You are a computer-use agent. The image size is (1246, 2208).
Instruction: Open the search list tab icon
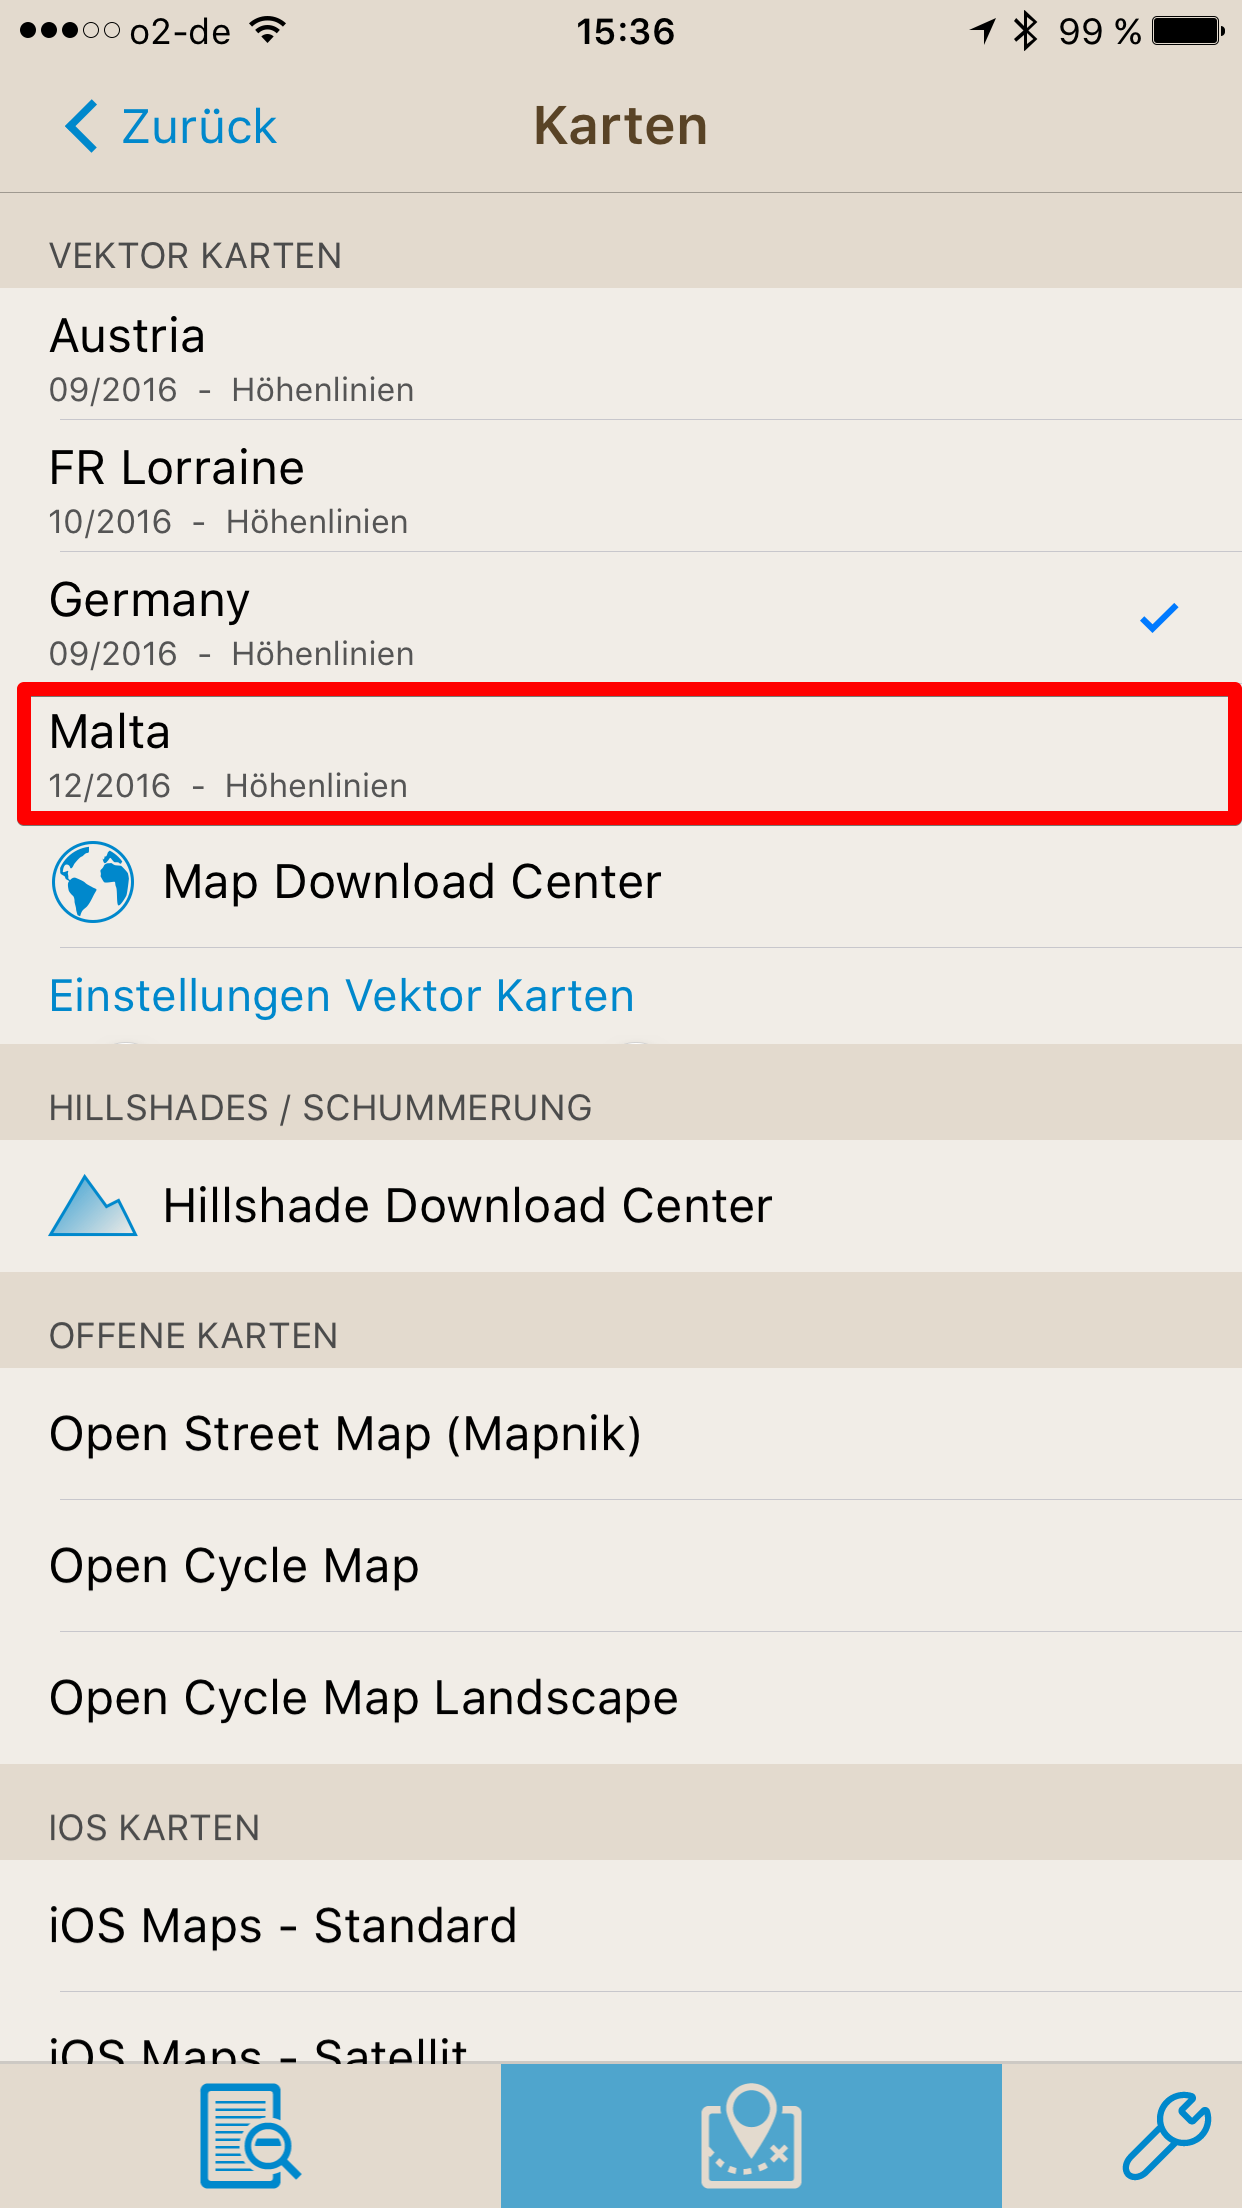250,2136
